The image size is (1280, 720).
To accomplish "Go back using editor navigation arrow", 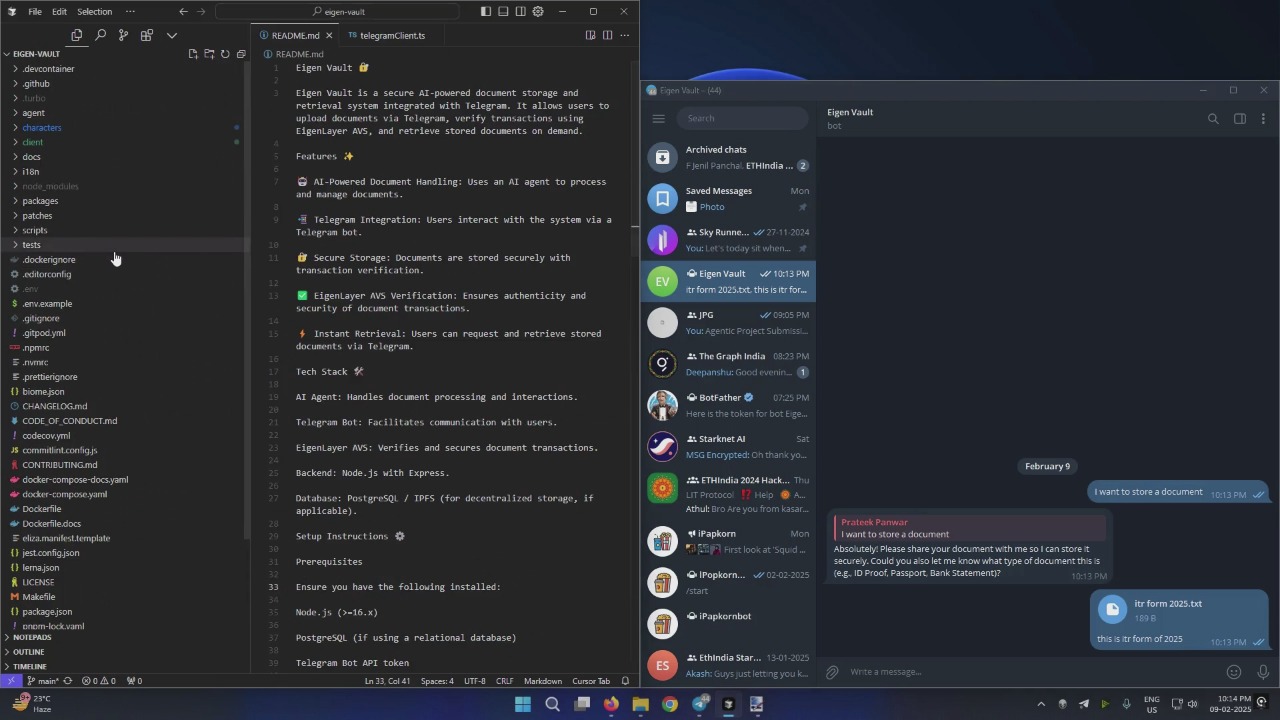I will click(x=183, y=12).
